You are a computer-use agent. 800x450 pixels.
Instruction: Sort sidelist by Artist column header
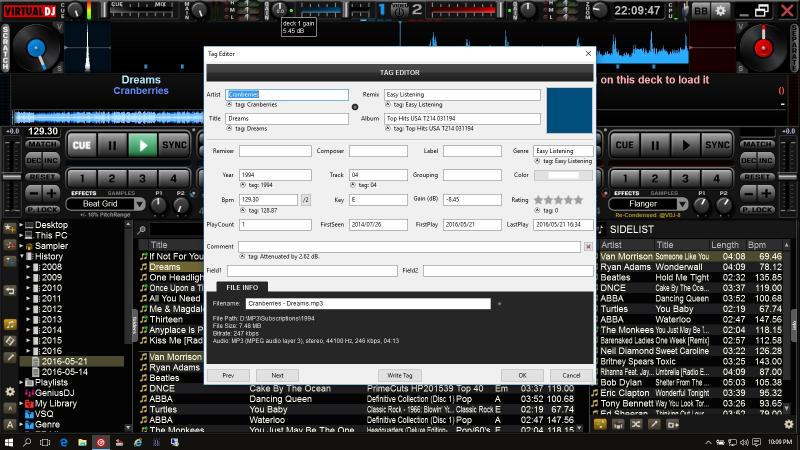click(x=626, y=245)
